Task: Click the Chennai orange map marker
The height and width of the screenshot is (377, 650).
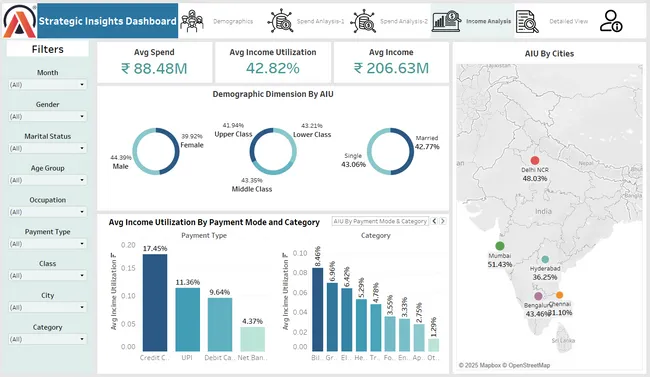Action: 559,295
